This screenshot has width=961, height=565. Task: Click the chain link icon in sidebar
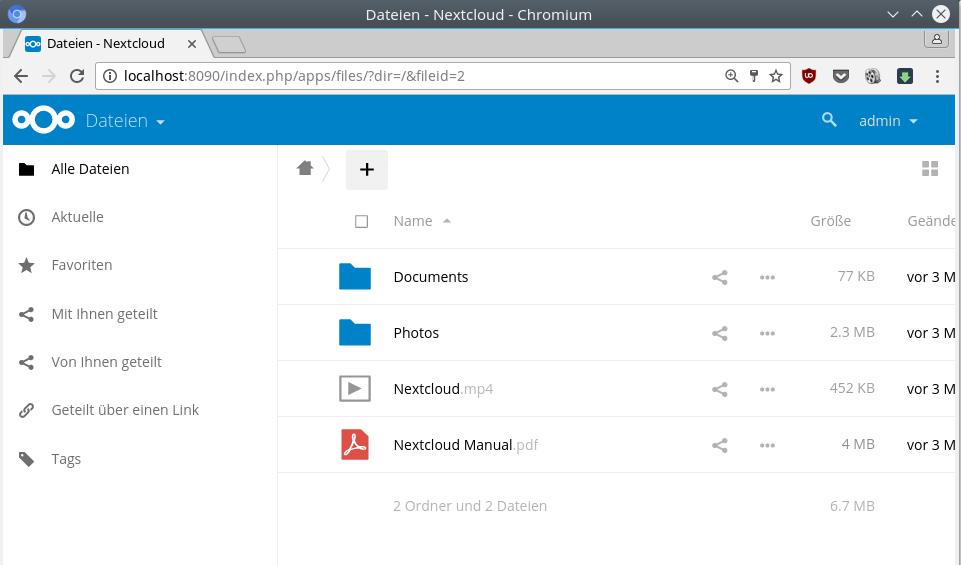point(26,410)
